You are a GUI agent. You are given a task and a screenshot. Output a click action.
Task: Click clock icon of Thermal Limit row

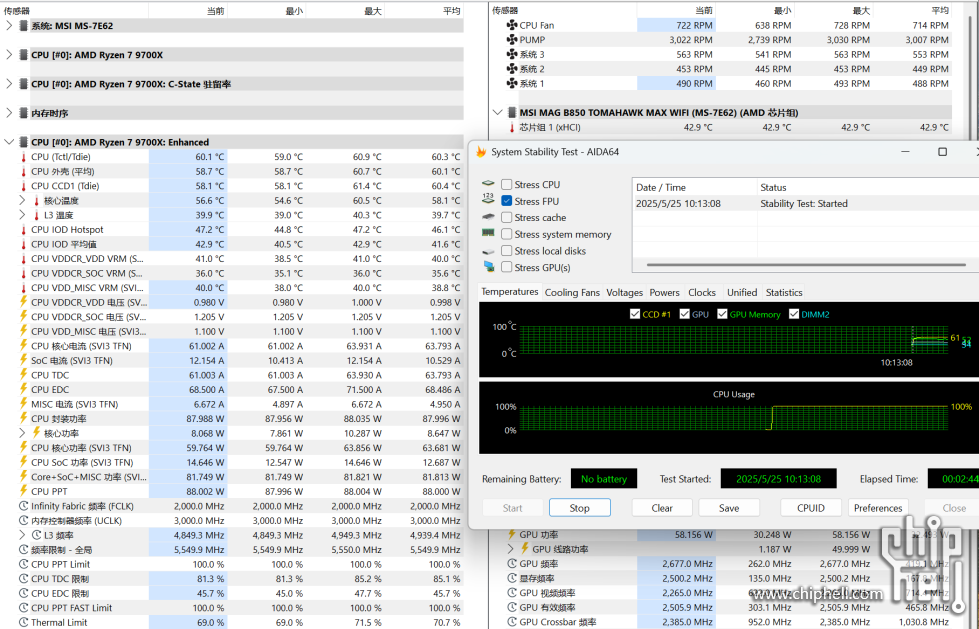coord(24,622)
